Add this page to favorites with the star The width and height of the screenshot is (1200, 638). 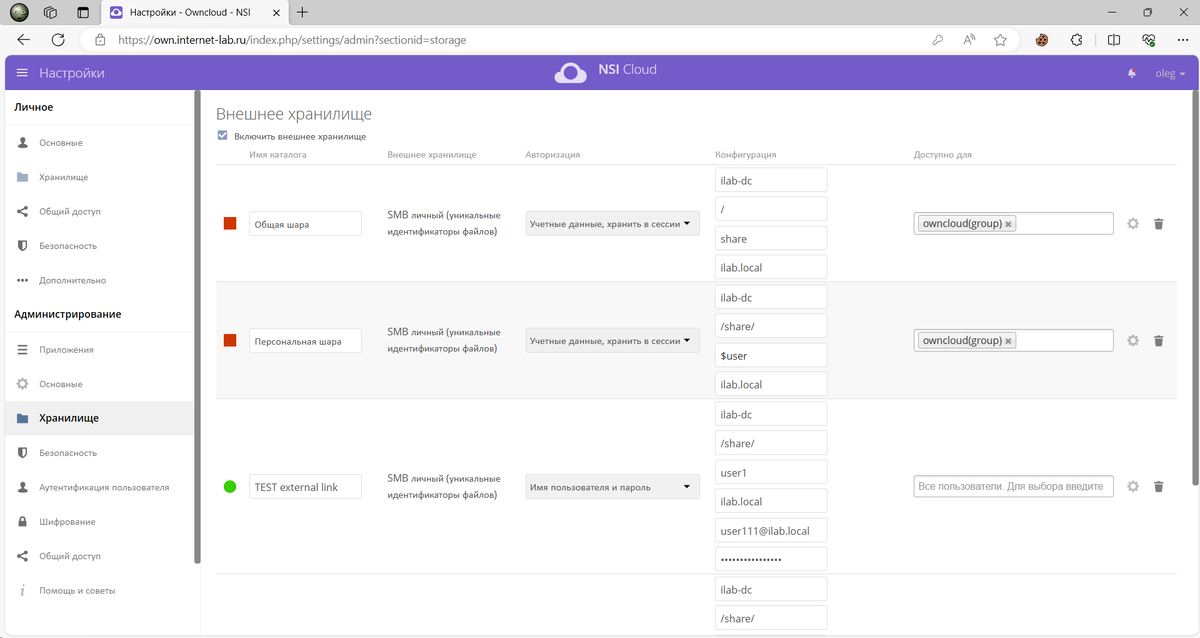click(1000, 40)
